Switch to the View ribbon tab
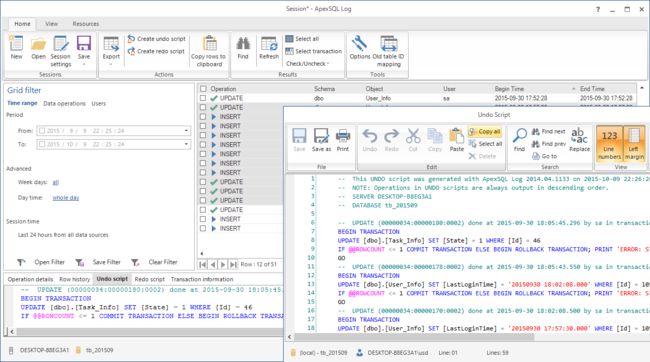Screen dimensions: 650x362 pyautogui.click(x=51, y=24)
